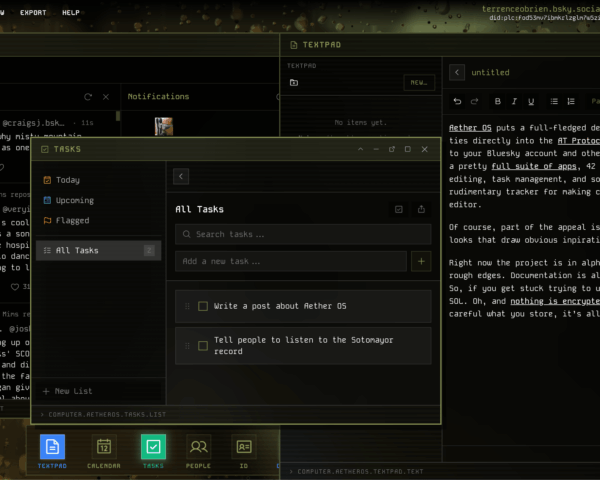This screenshot has width=600, height=480.
Task: Toggle show completed icon in All Tasks header
Action: click(399, 209)
